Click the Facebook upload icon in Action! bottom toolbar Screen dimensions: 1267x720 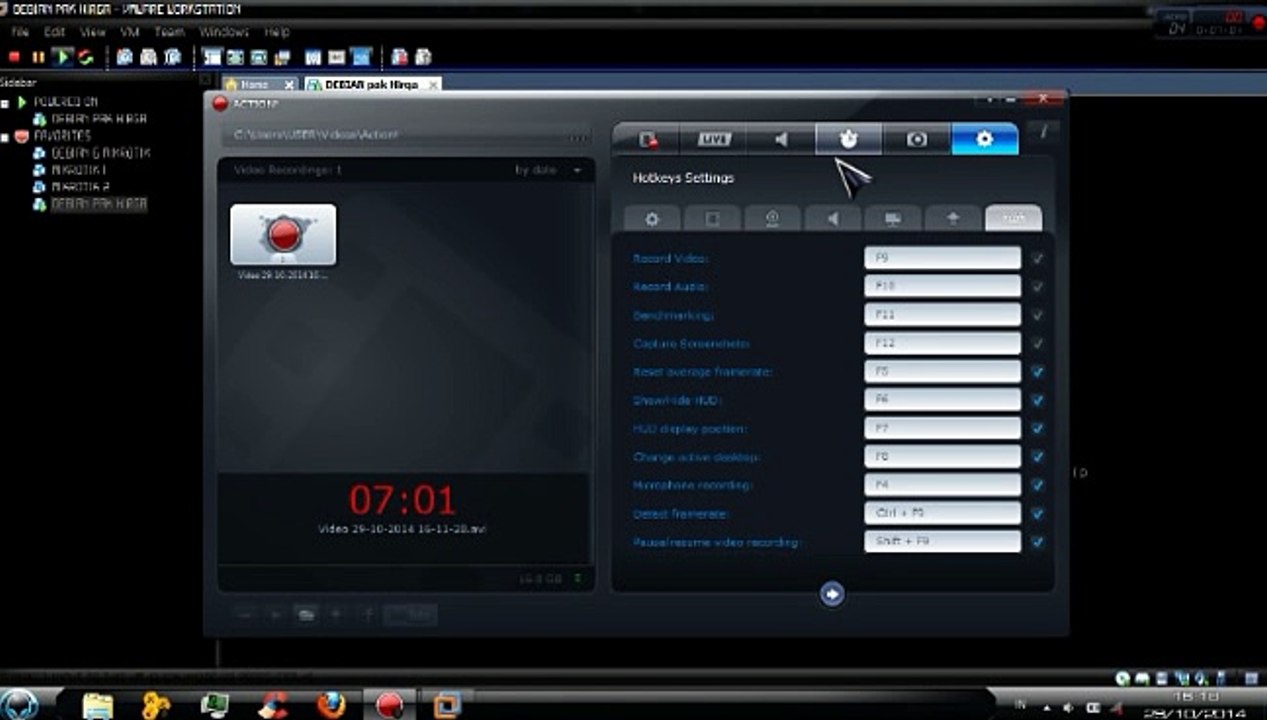(x=367, y=615)
